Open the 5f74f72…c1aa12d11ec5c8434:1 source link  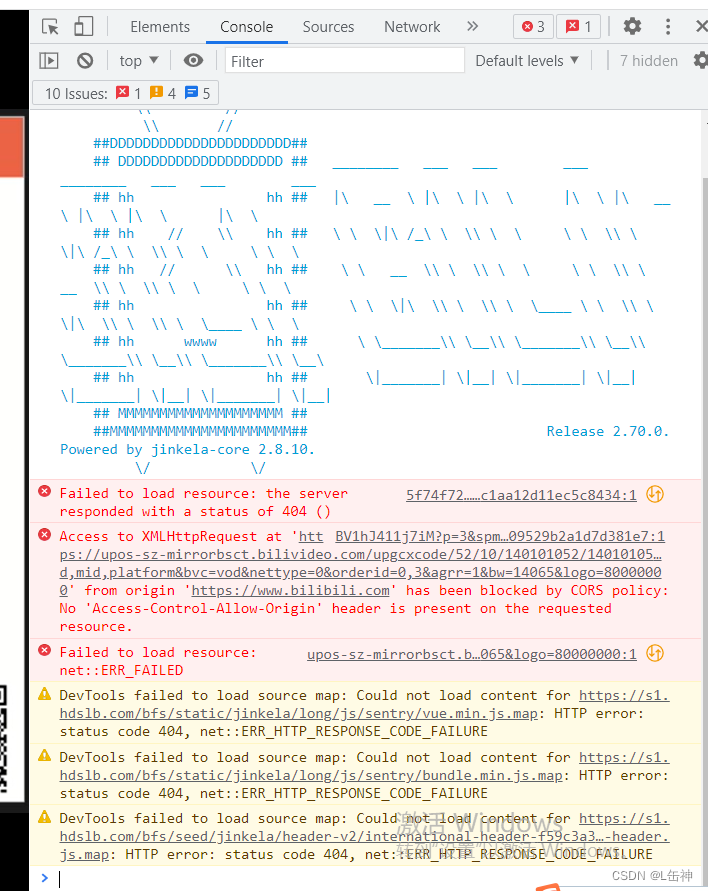click(521, 496)
